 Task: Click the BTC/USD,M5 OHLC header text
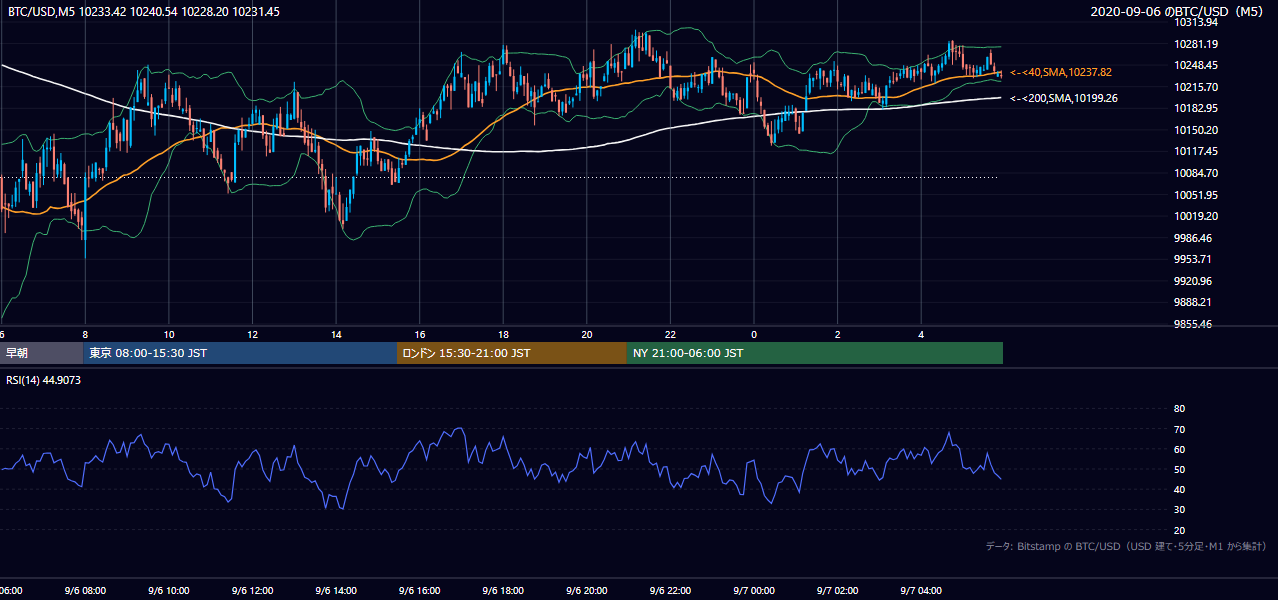tap(144, 12)
